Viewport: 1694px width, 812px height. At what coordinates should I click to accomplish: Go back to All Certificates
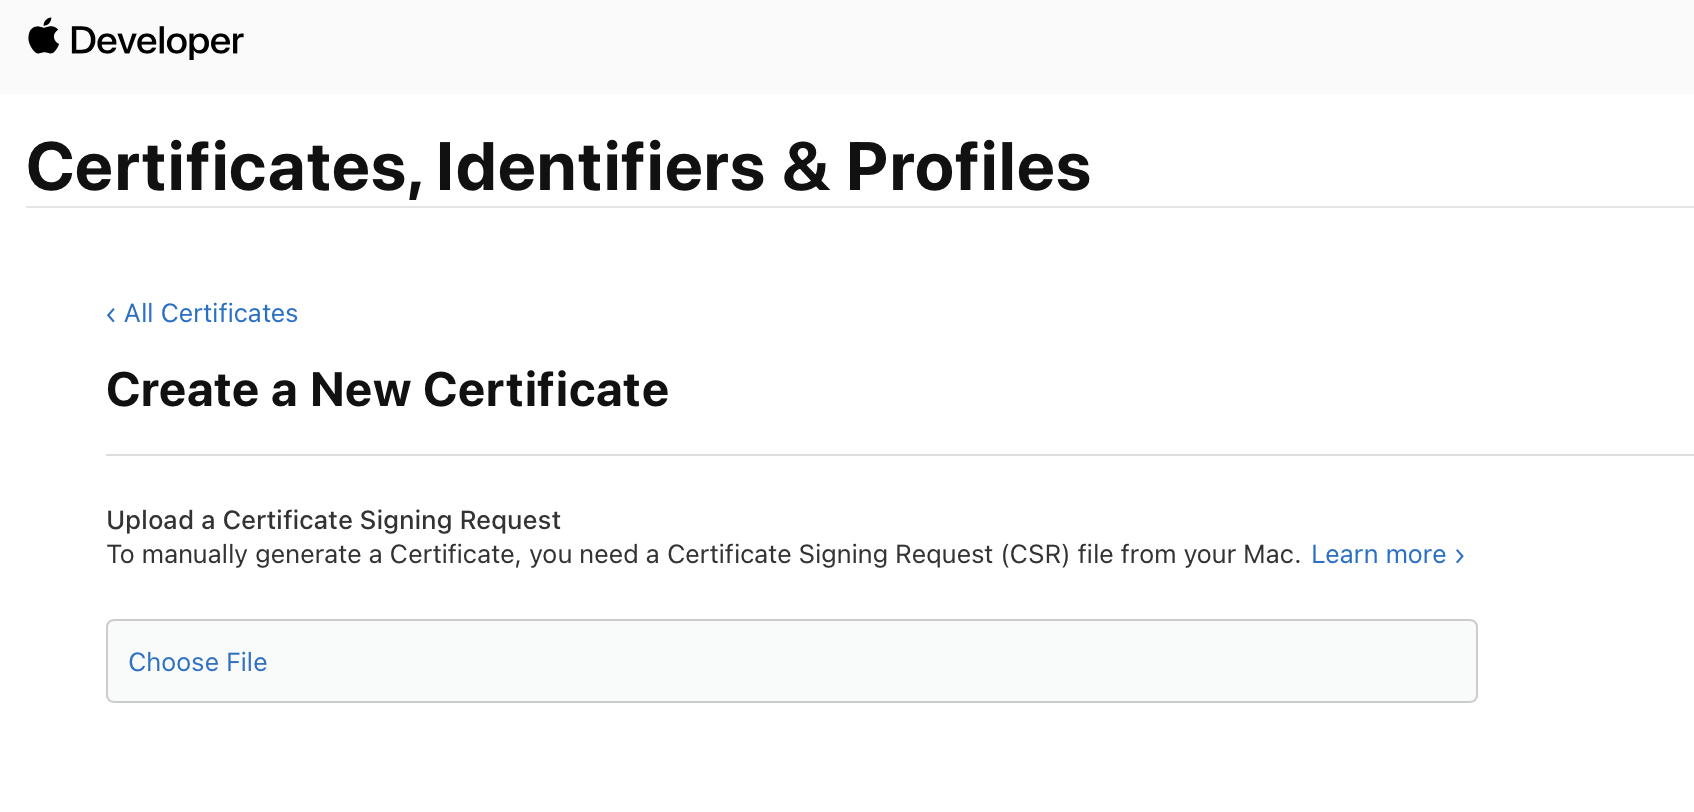(210, 314)
